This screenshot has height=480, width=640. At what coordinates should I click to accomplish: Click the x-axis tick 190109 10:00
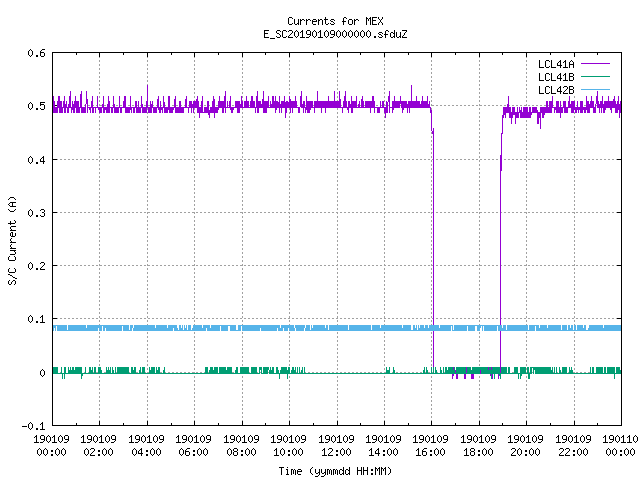289,446
